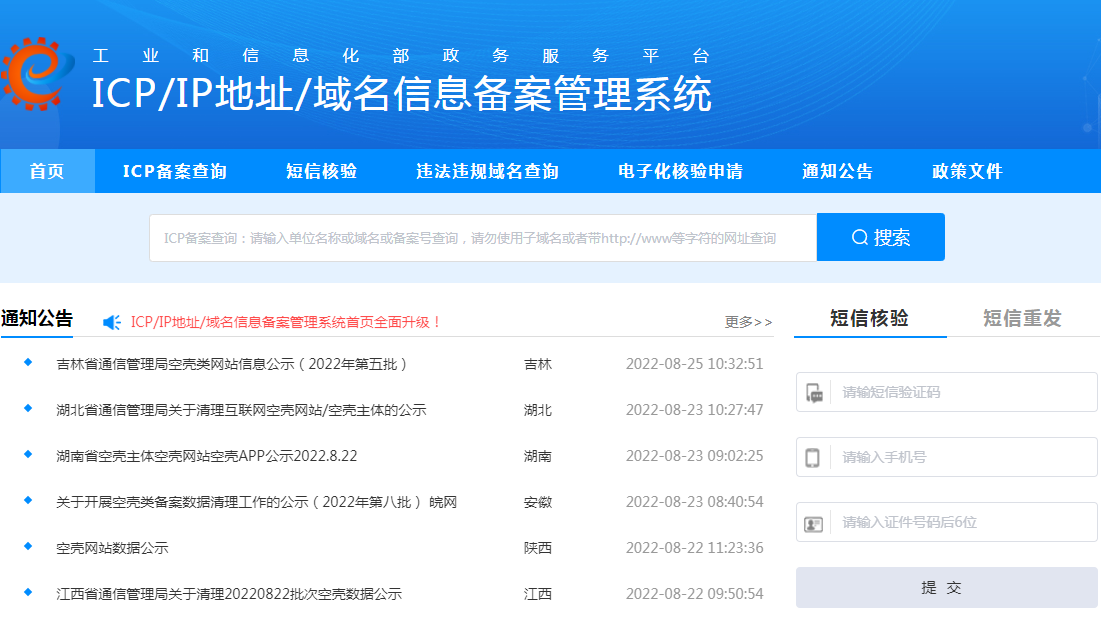Switch to the 短信重发 tab
Image resolution: width=1101 pixels, height=624 pixels.
tap(1022, 319)
